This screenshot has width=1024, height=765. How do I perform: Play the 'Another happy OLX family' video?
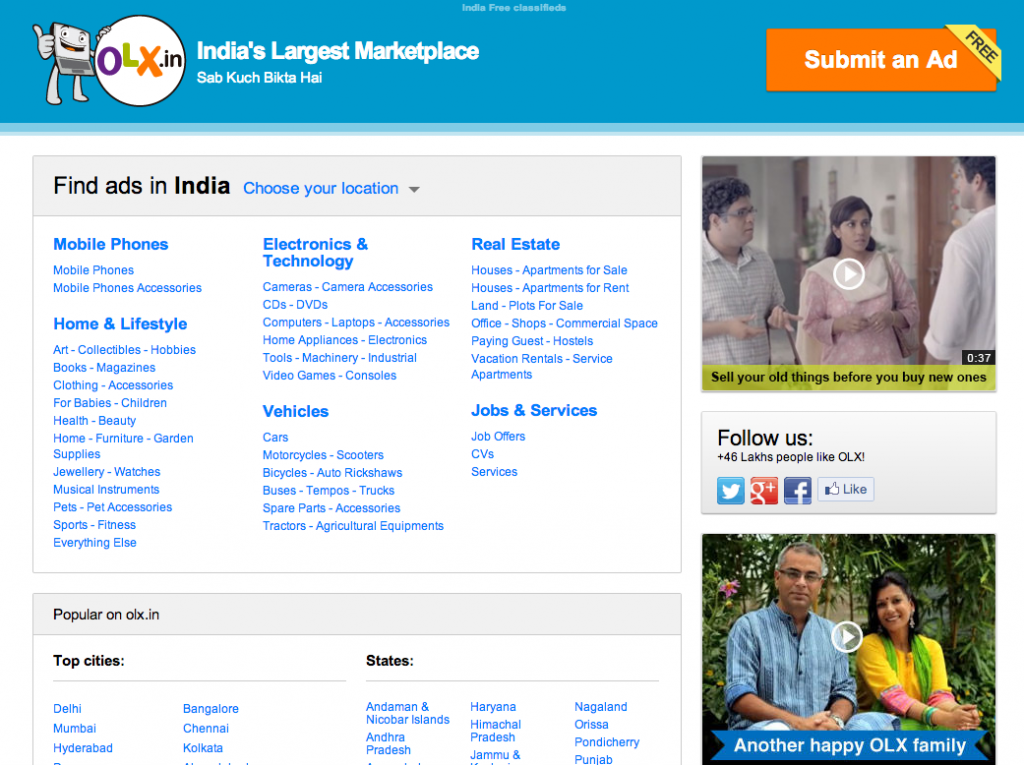pyautogui.click(x=847, y=636)
